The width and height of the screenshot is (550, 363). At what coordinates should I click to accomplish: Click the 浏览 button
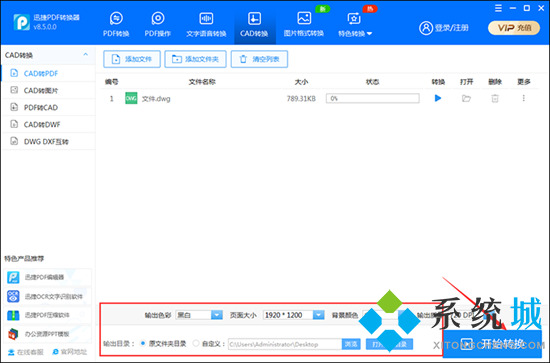(x=351, y=344)
